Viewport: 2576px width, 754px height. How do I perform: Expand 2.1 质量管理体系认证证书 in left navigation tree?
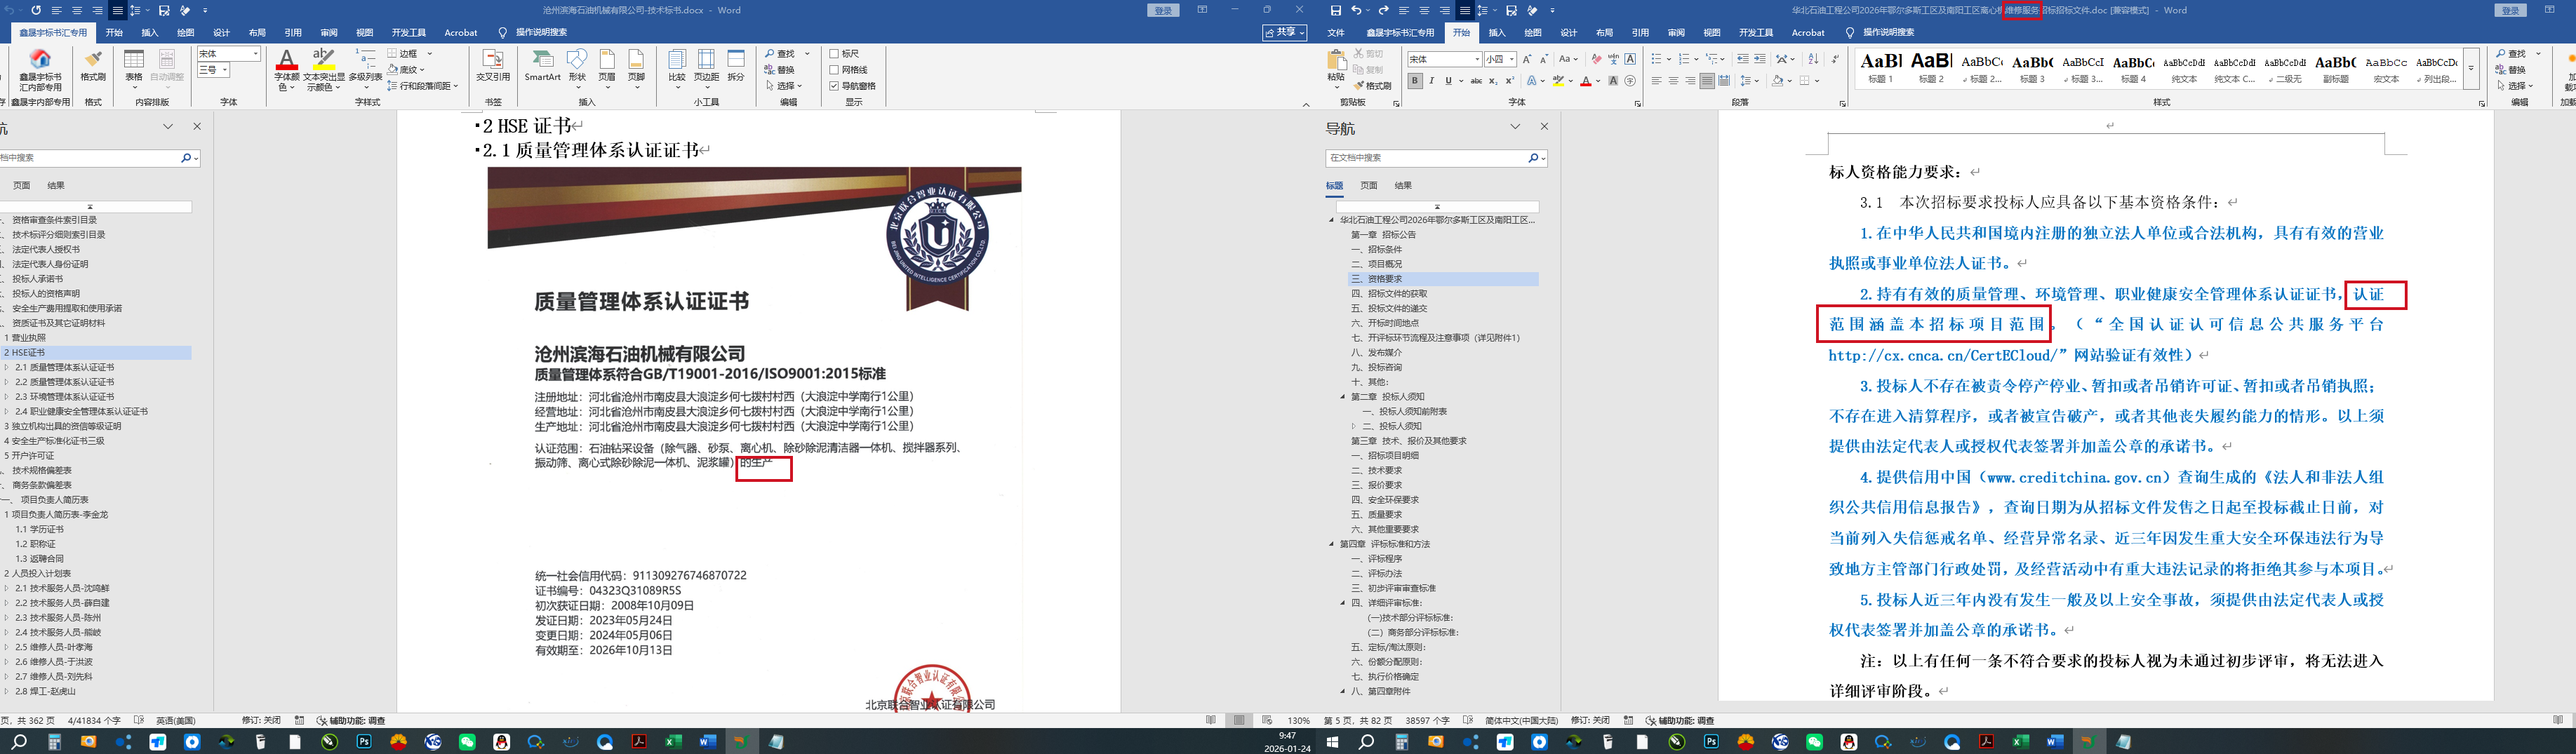click(6, 367)
